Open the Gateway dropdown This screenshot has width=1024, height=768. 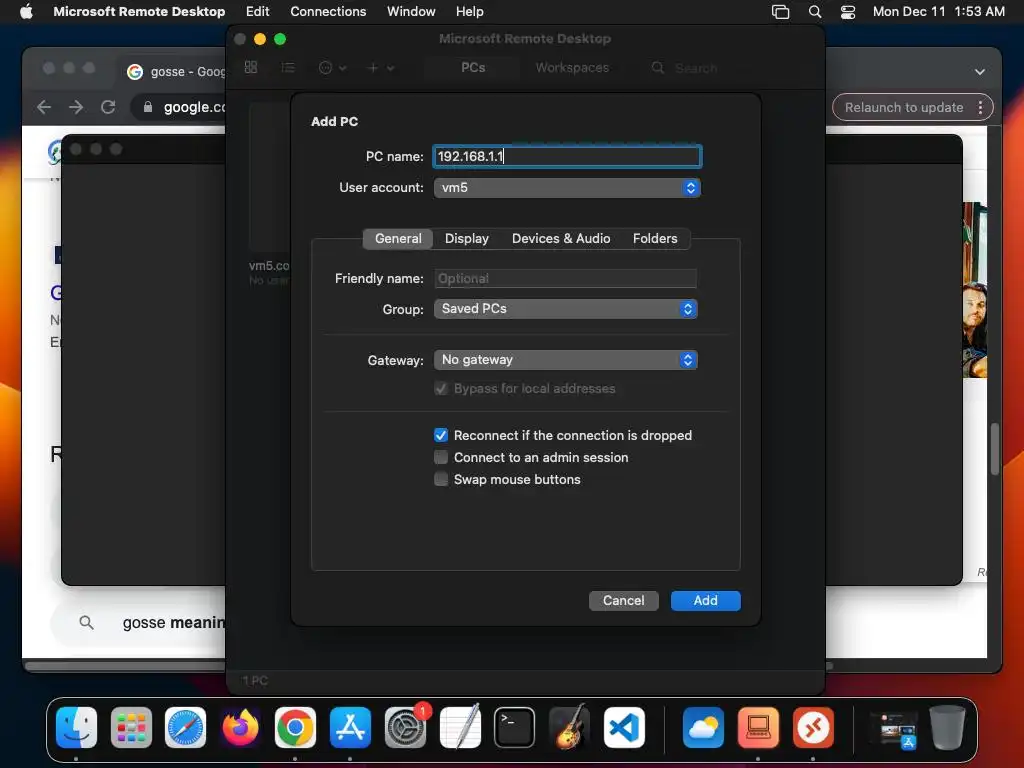click(566, 360)
